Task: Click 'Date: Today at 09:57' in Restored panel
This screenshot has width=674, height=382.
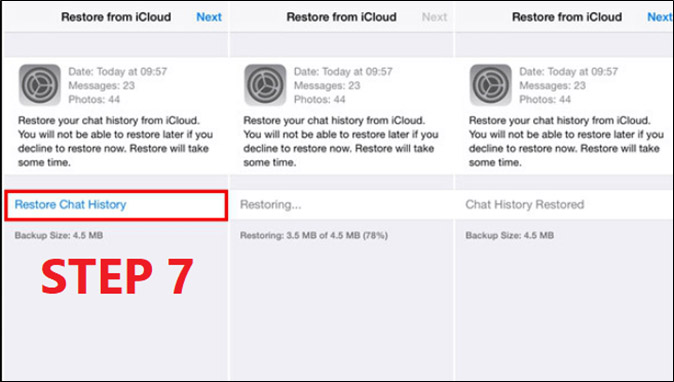Action: click(x=568, y=72)
